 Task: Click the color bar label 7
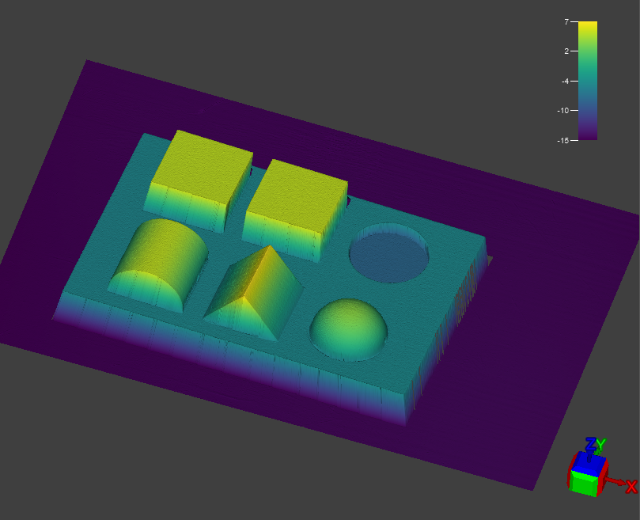point(566,21)
